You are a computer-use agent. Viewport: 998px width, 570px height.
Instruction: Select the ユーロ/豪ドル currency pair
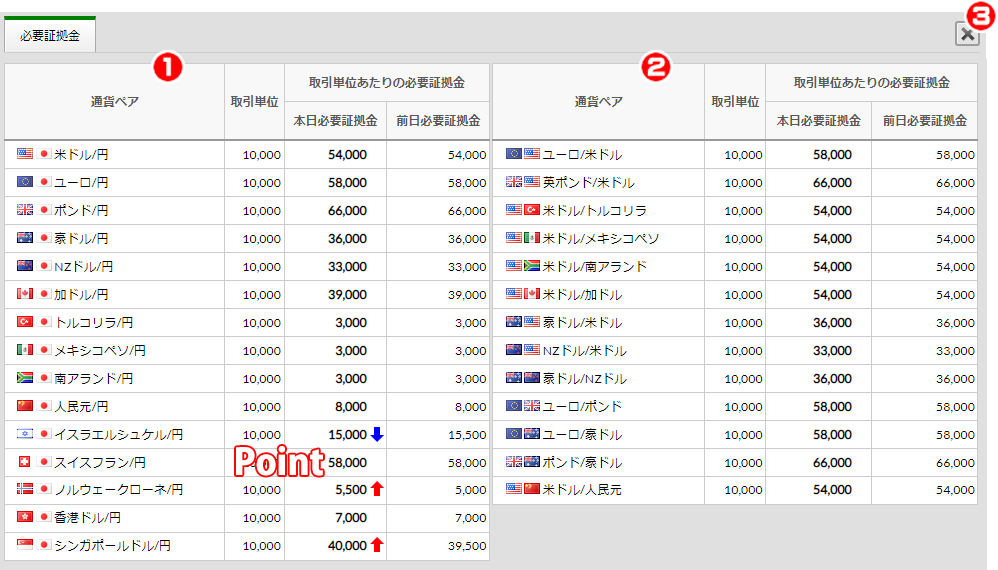click(x=582, y=434)
